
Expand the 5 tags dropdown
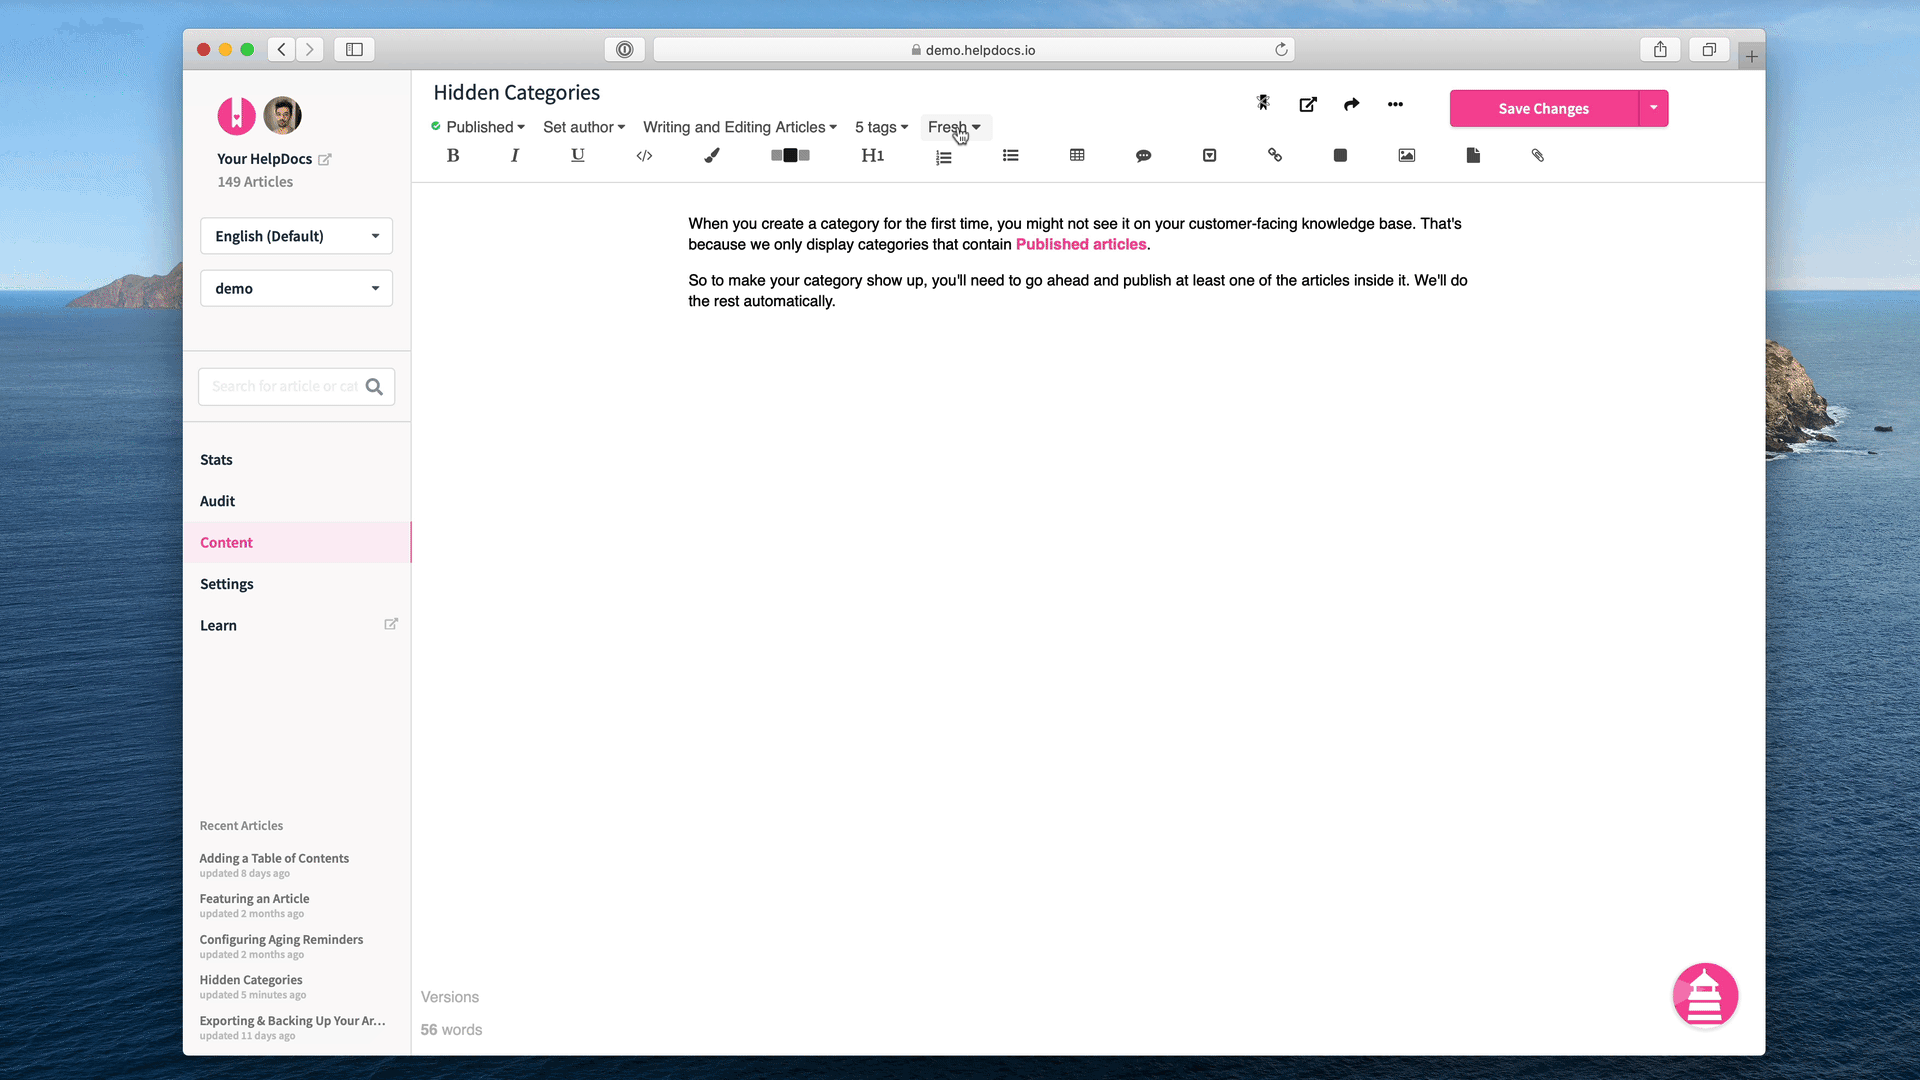[x=881, y=127]
